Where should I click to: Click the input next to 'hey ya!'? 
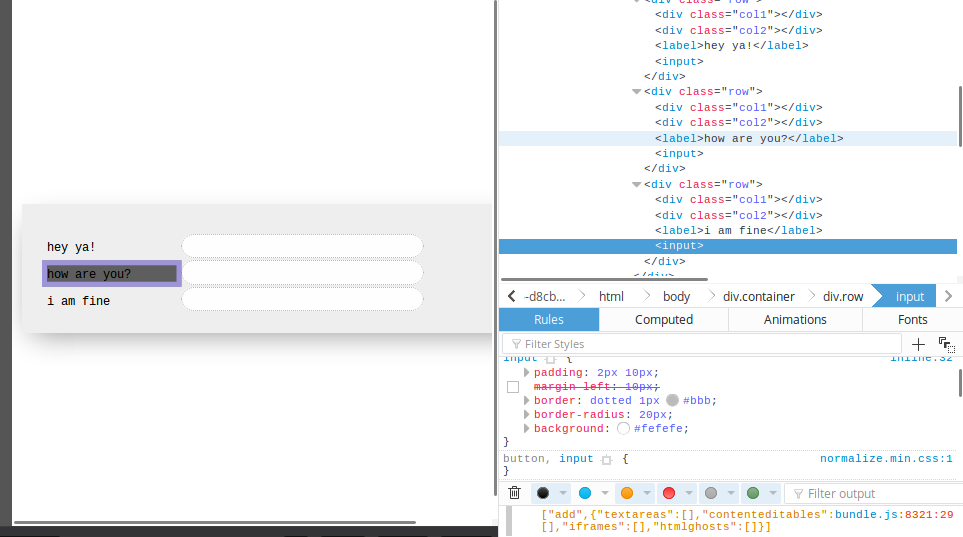[302, 246]
